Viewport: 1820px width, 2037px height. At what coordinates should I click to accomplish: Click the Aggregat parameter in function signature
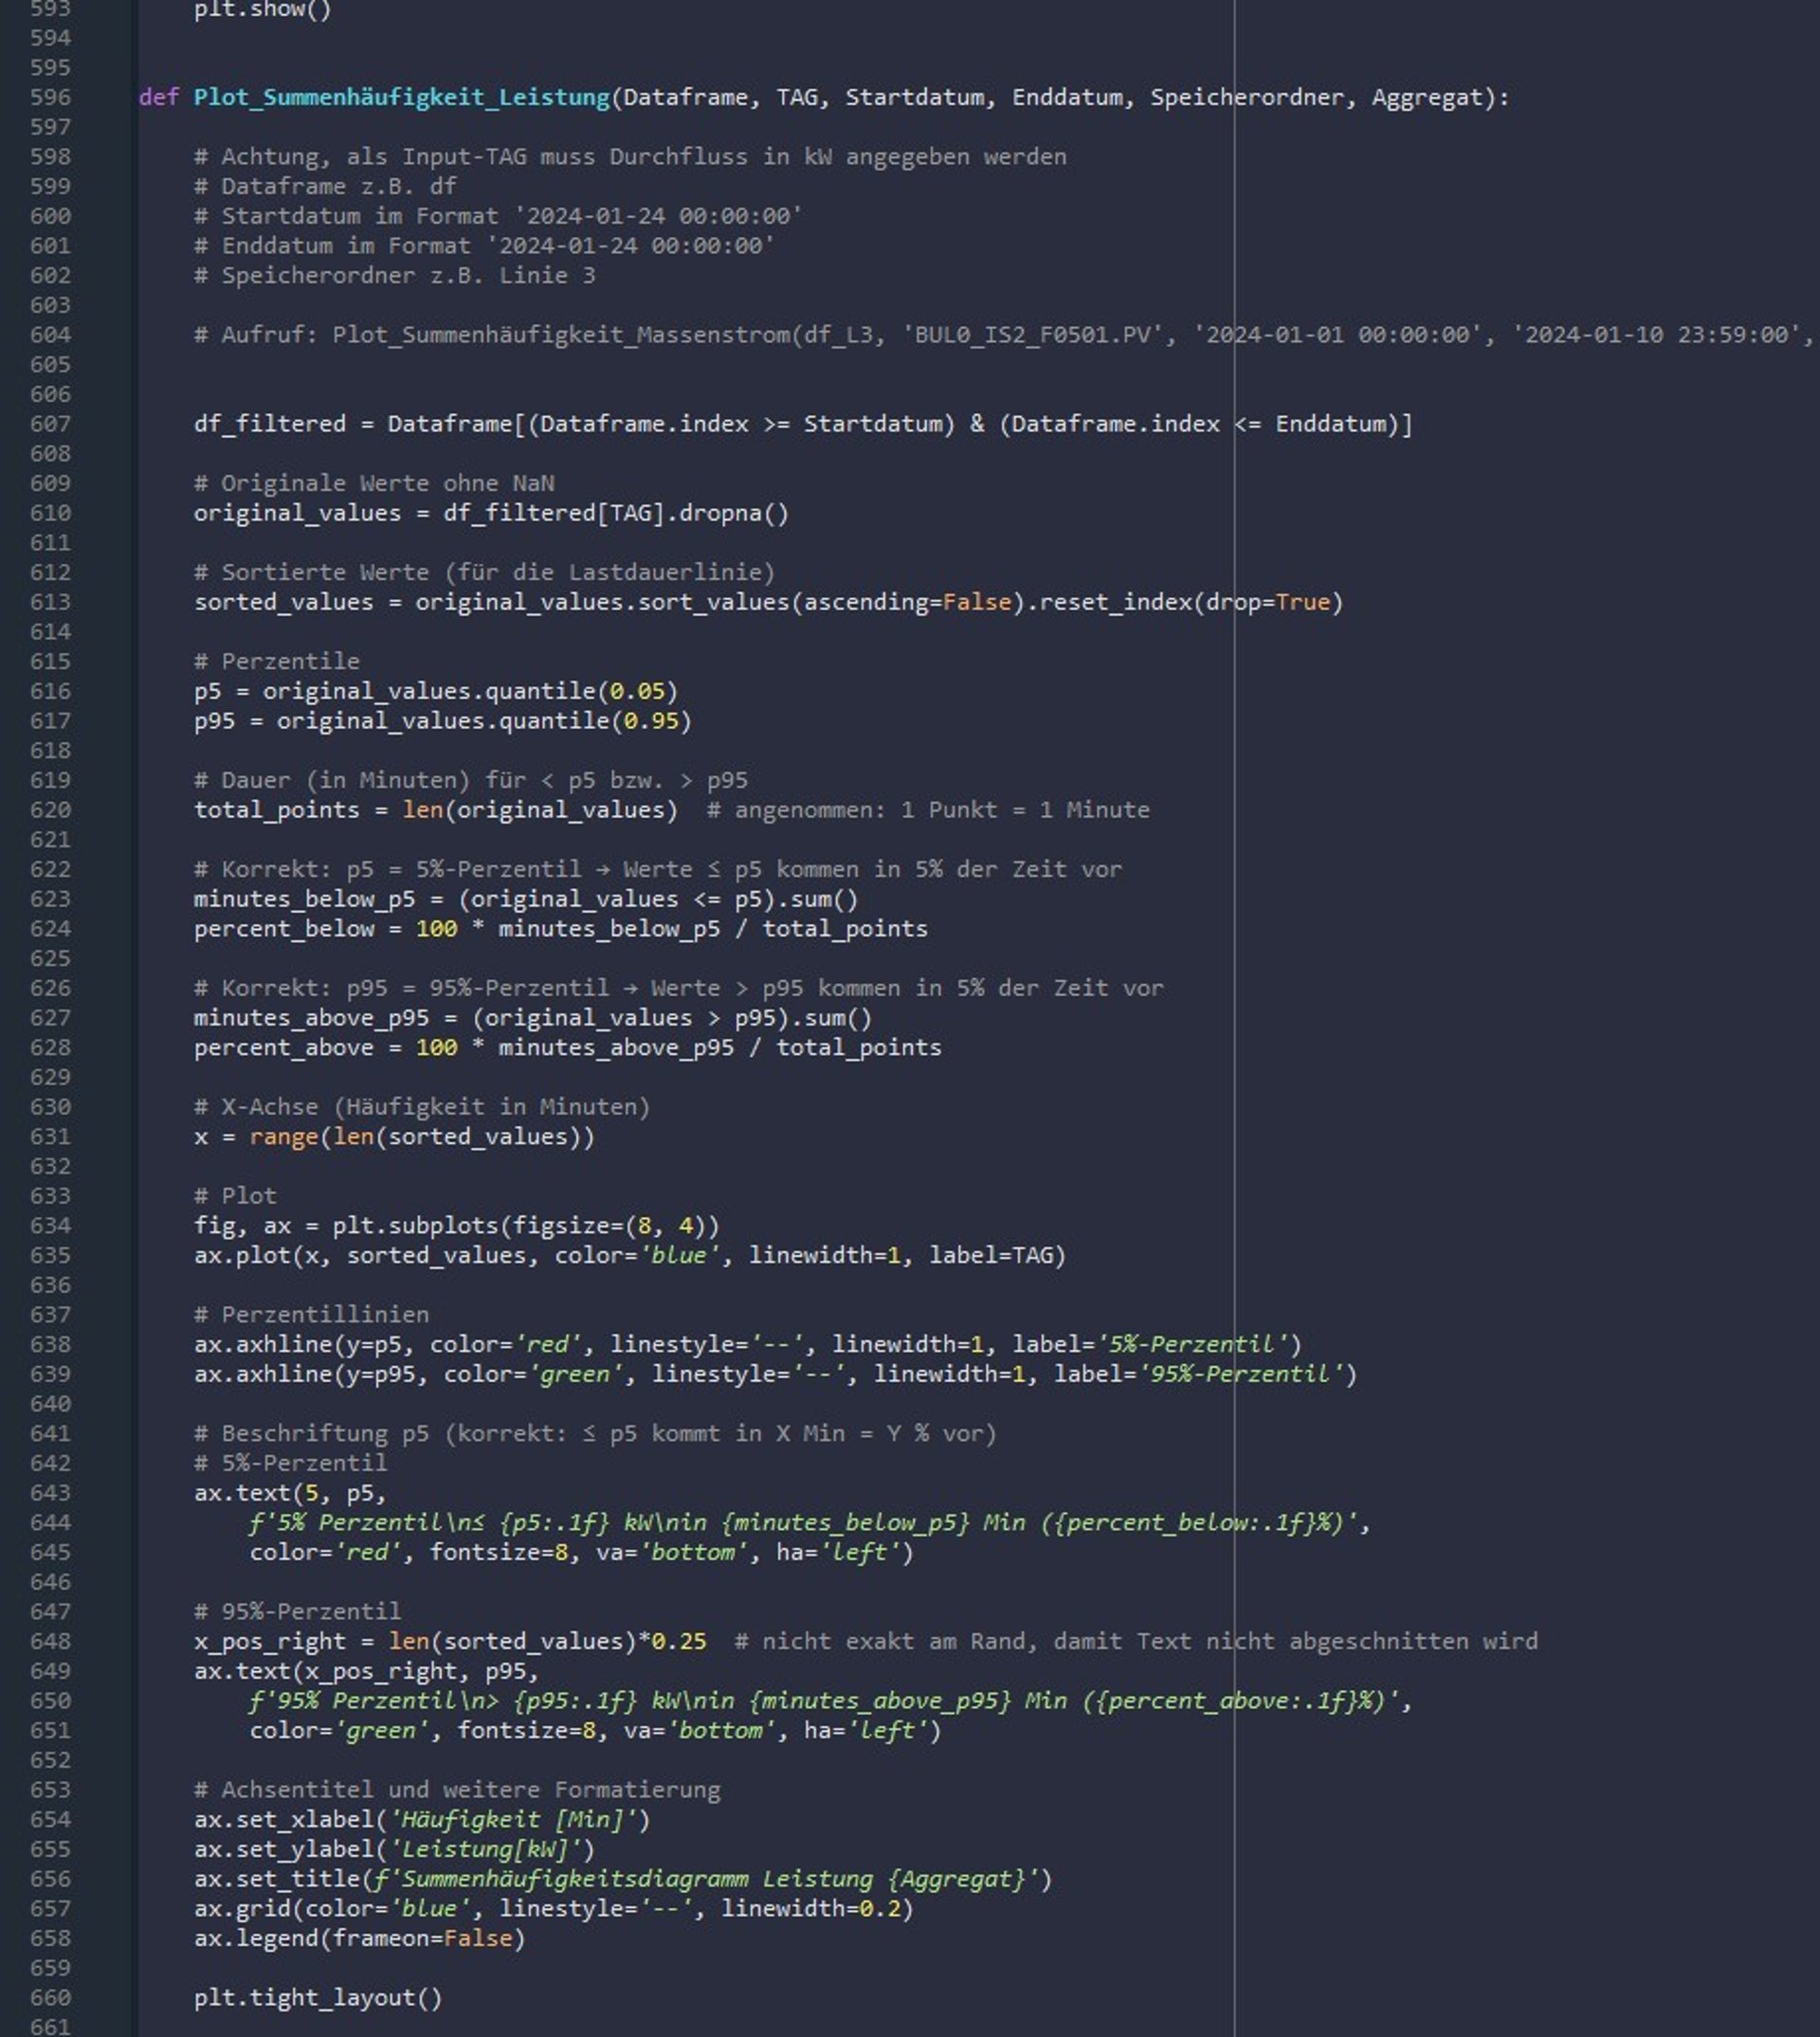click(x=1426, y=97)
